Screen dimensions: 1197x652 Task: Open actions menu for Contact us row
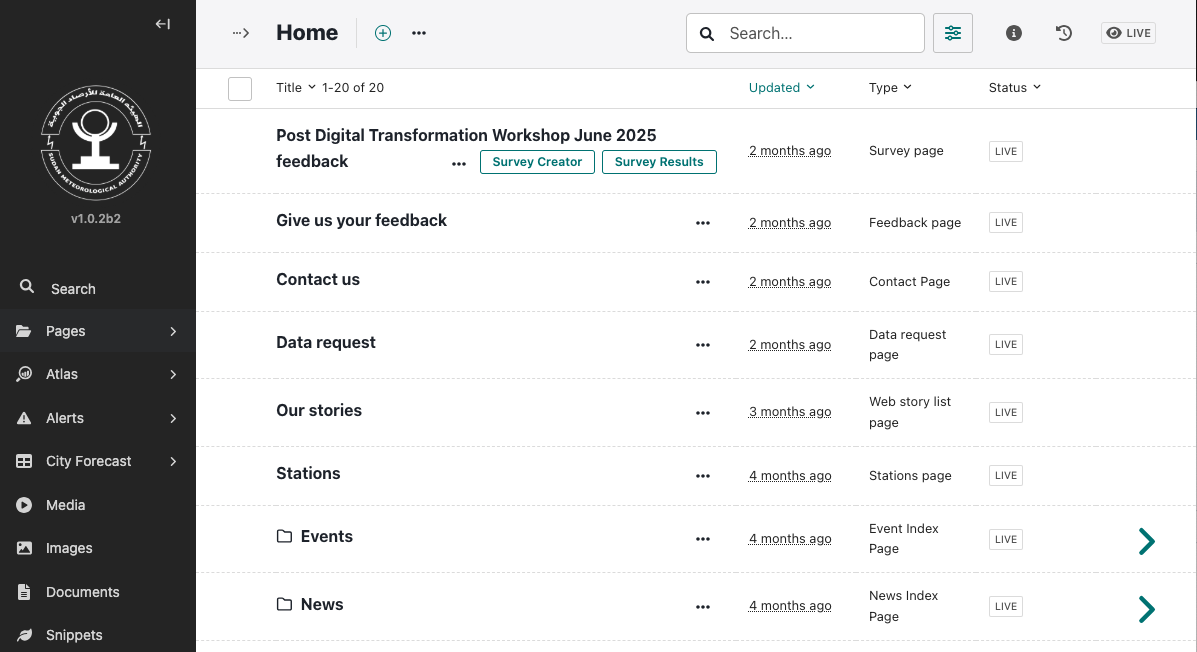(703, 282)
